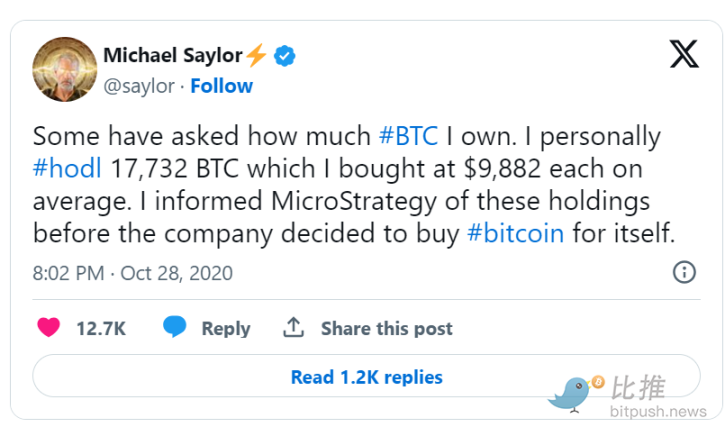This screenshot has width=725, height=436.
Task: Click the share upload arrow icon
Action: click(293, 327)
